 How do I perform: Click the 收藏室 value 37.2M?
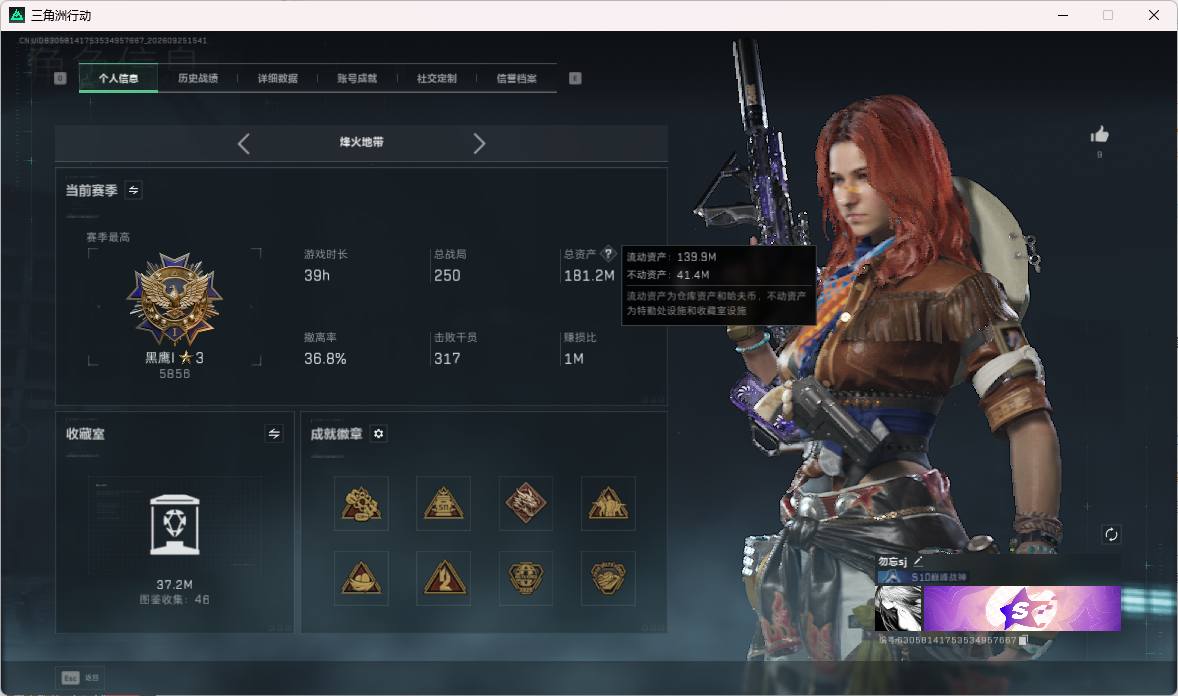click(174, 584)
